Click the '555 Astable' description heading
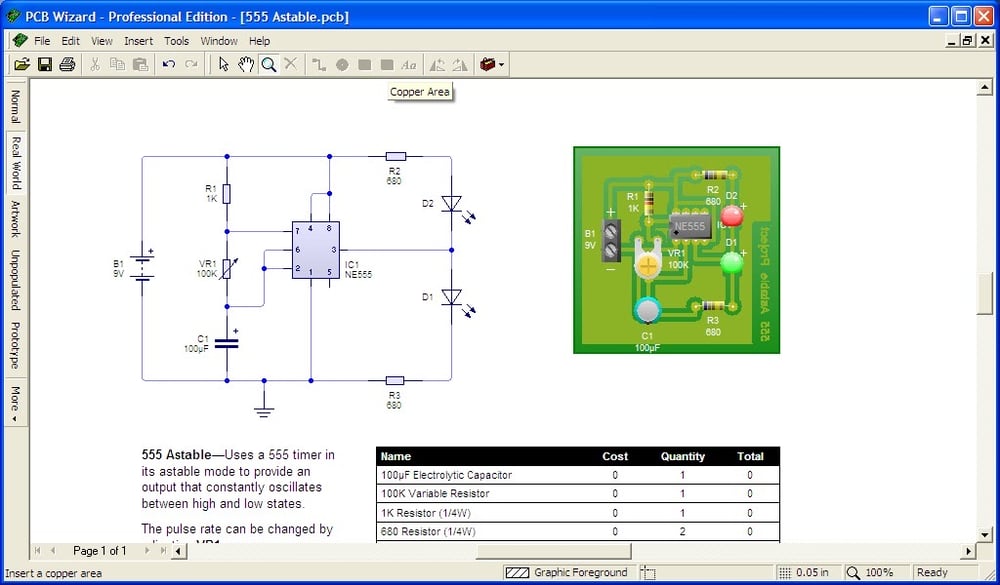Viewport: 1000px width, 585px height. coord(176,455)
